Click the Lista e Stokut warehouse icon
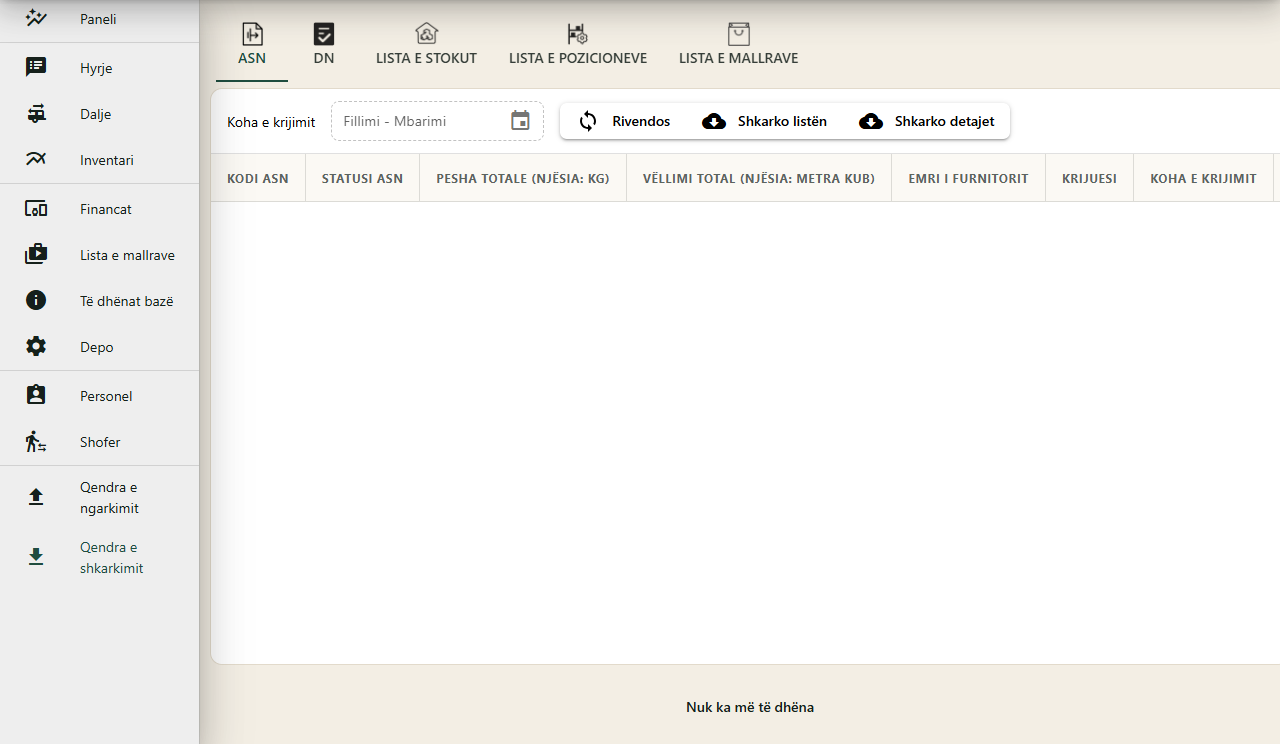Screen dimensions: 1280x744 pos(426,34)
